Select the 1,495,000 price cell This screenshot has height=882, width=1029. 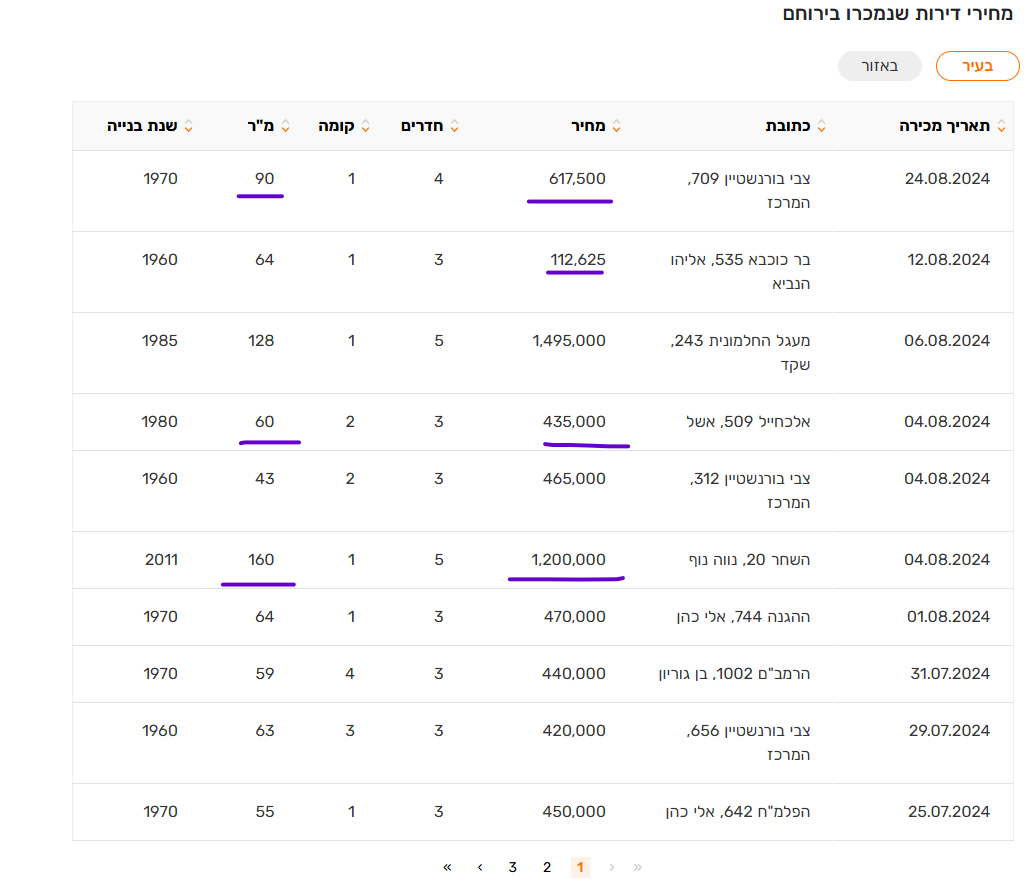pos(569,340)
